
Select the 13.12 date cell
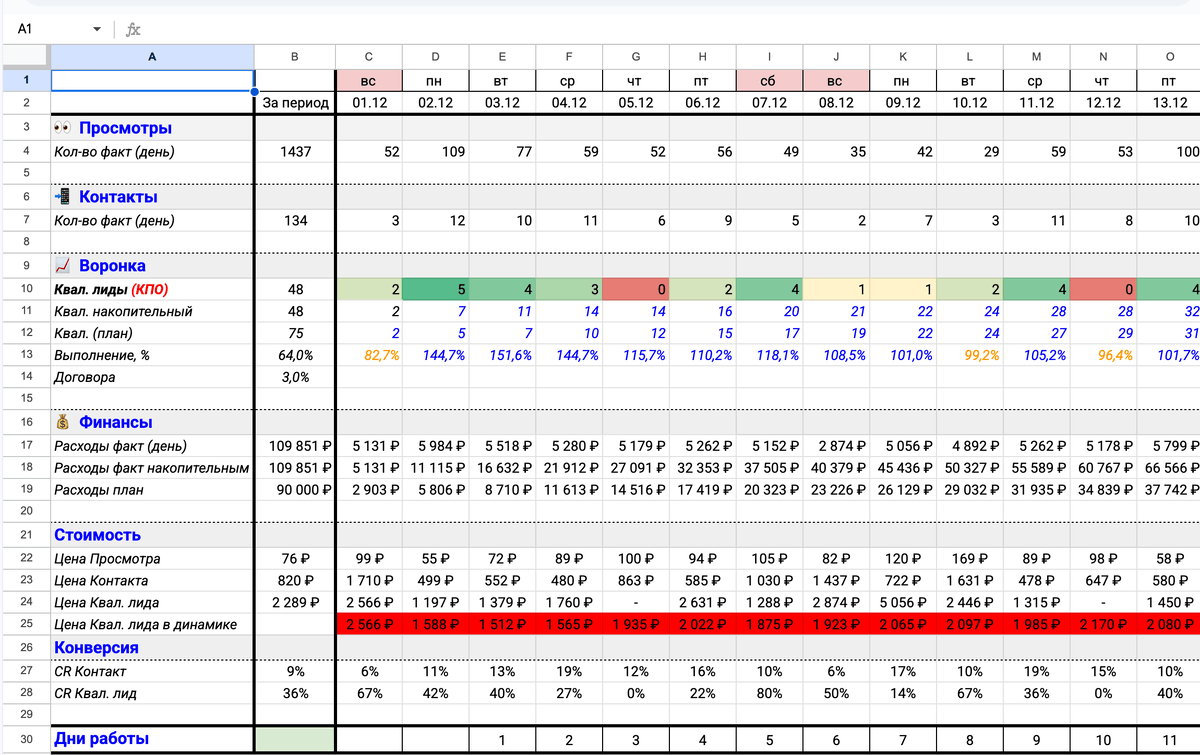point(1169,103)
